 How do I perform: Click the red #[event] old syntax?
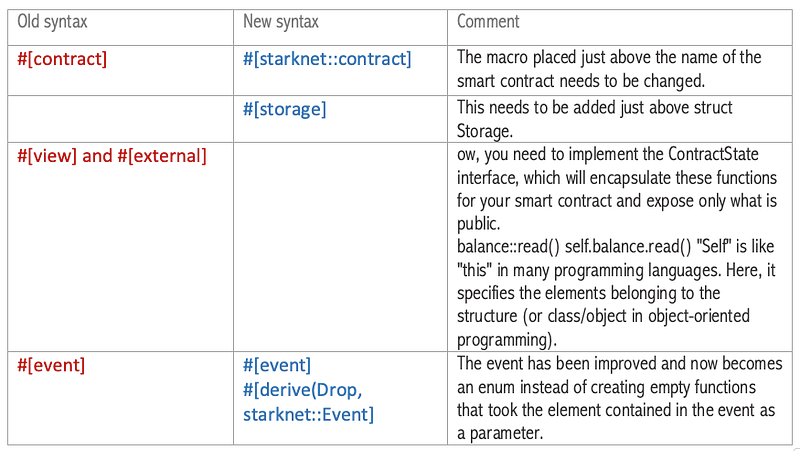coord(51,365)
